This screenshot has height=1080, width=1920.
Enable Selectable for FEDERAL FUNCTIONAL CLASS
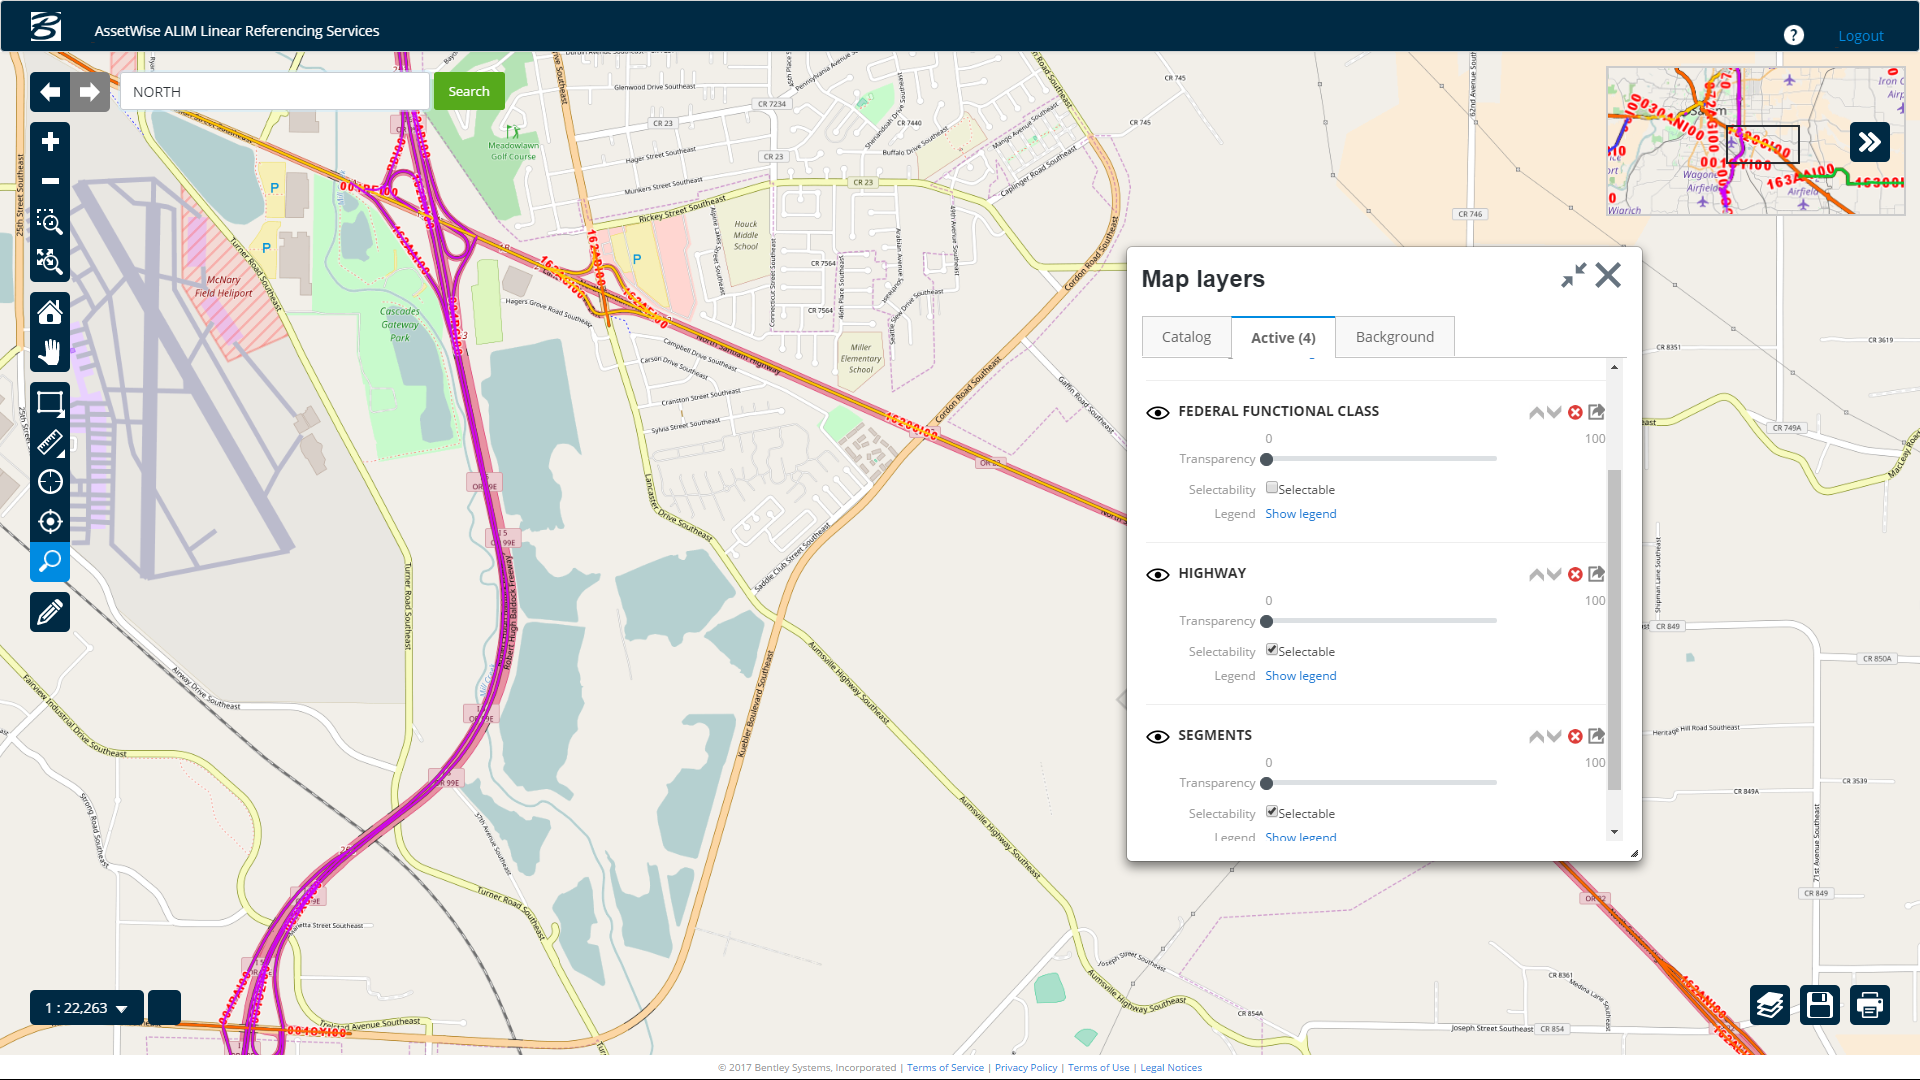coord(1271,488)
